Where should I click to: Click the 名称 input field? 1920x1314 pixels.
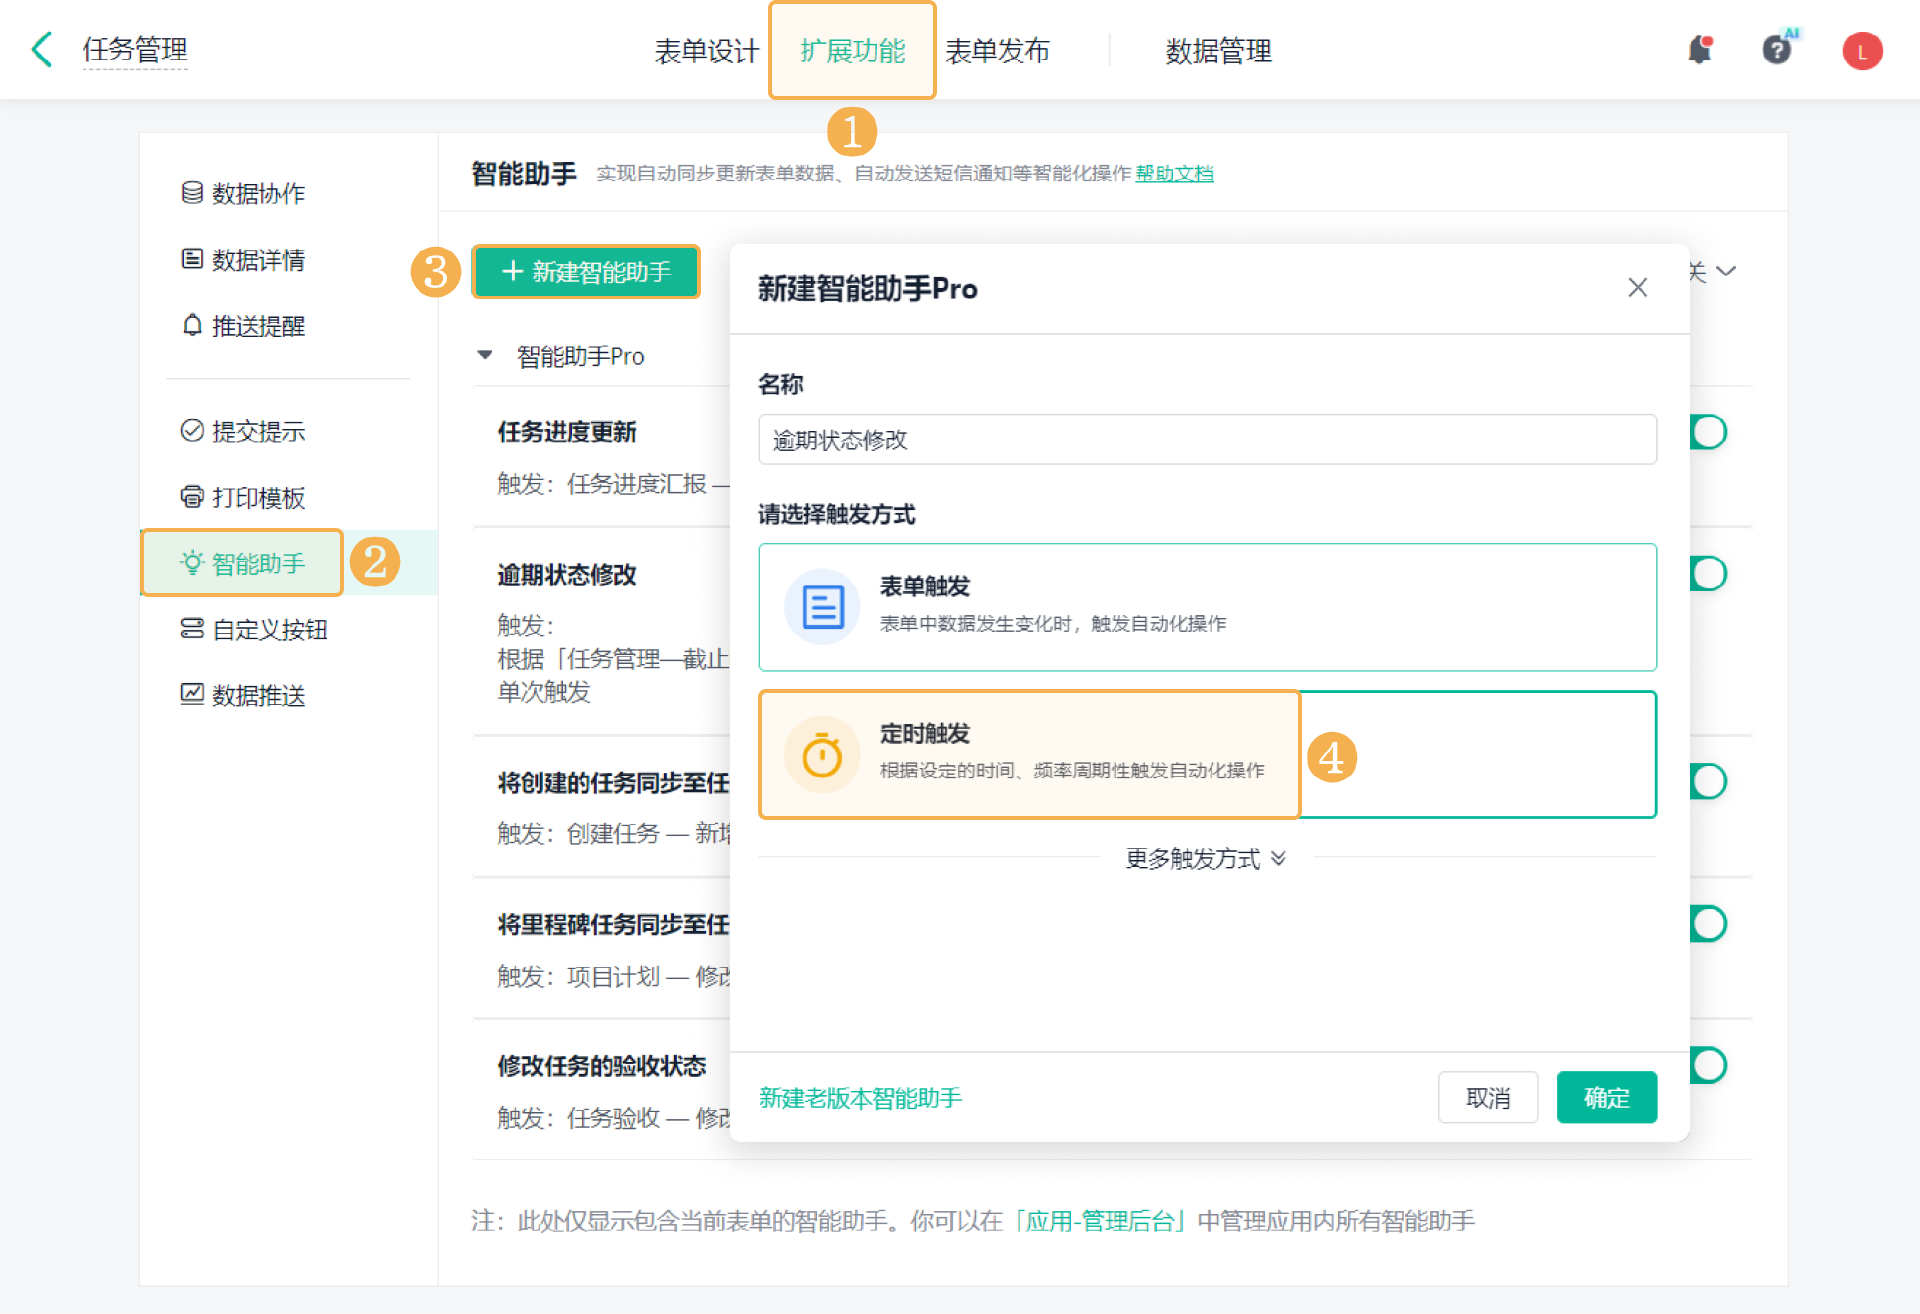(1206, 440)
